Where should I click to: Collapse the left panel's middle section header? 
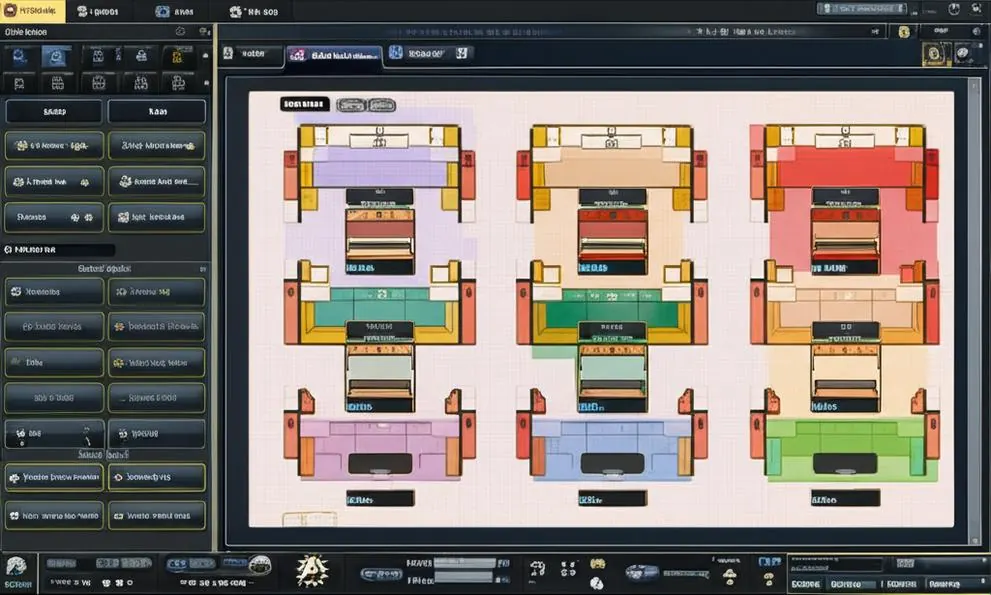[x=106, y=269]
